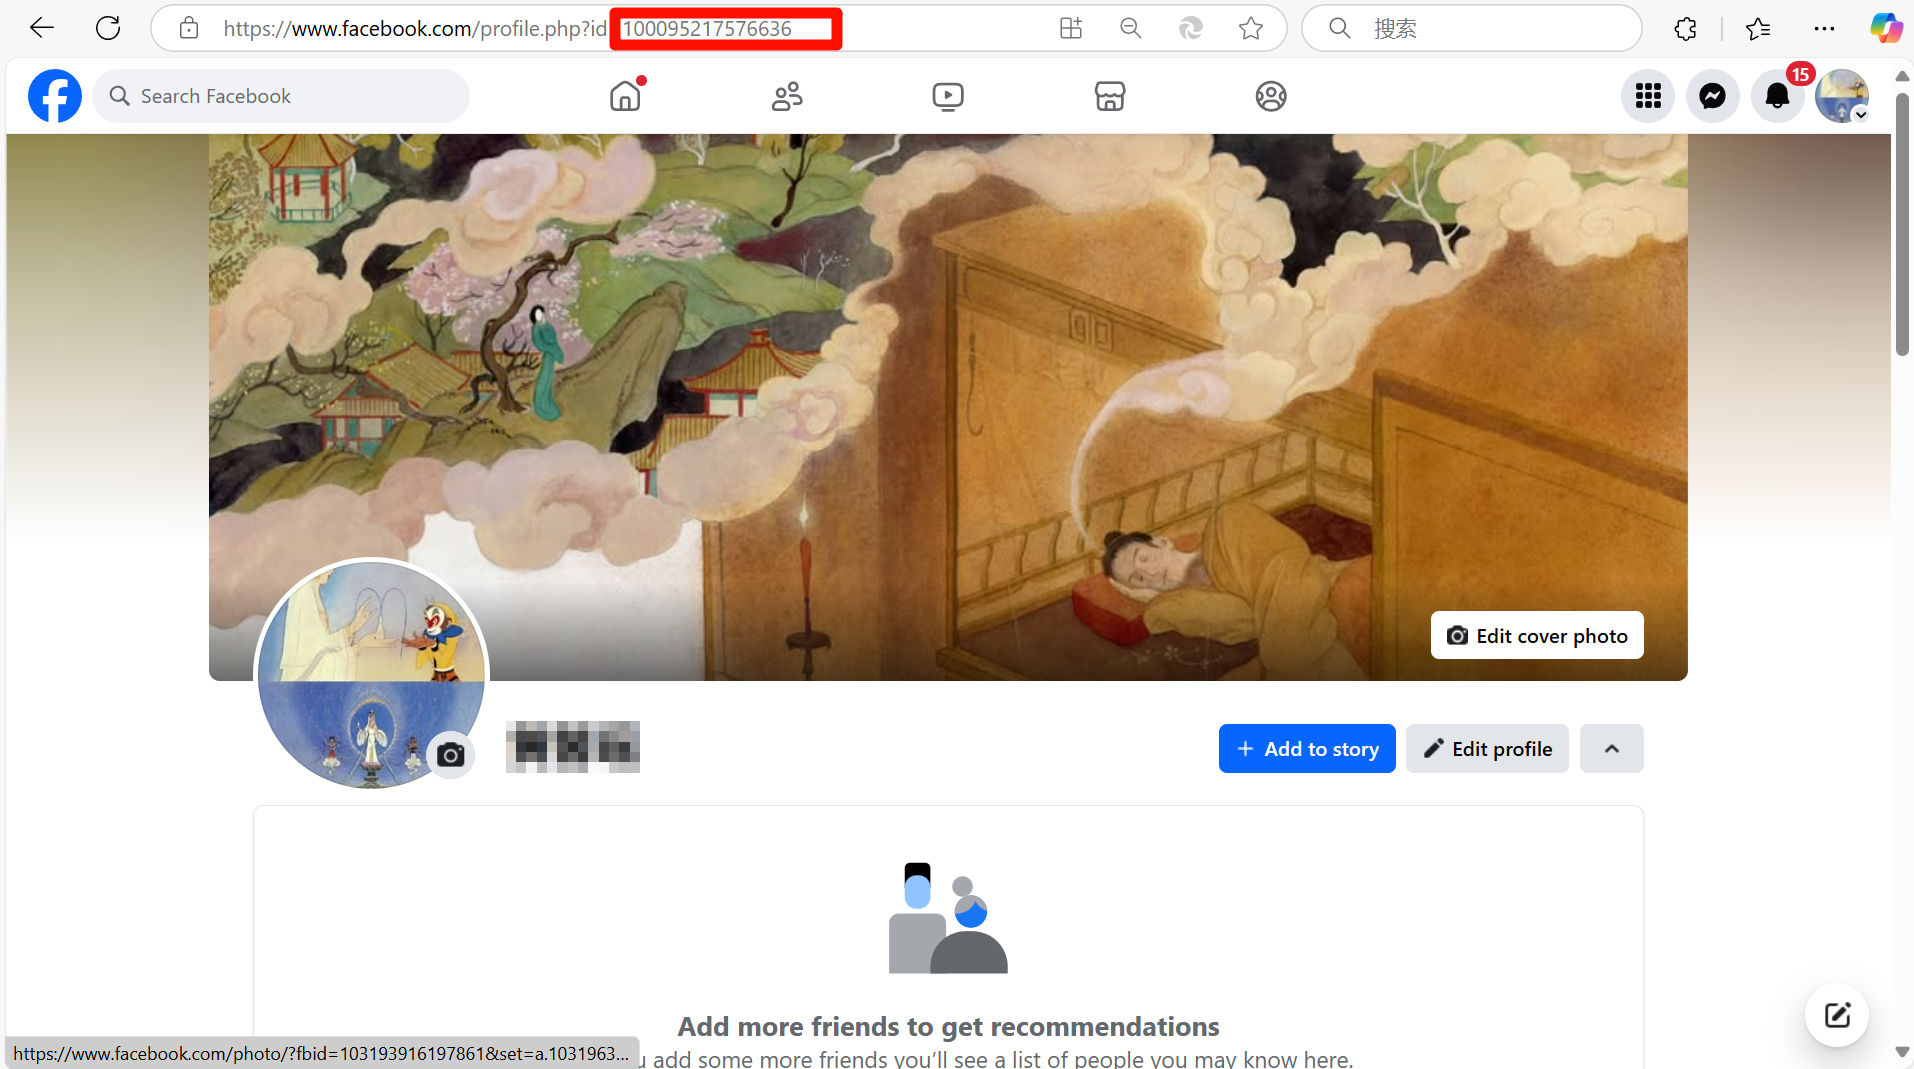Open the cover photo painting
Viewport: 1914px width, 1069px height.
point(948,407)
